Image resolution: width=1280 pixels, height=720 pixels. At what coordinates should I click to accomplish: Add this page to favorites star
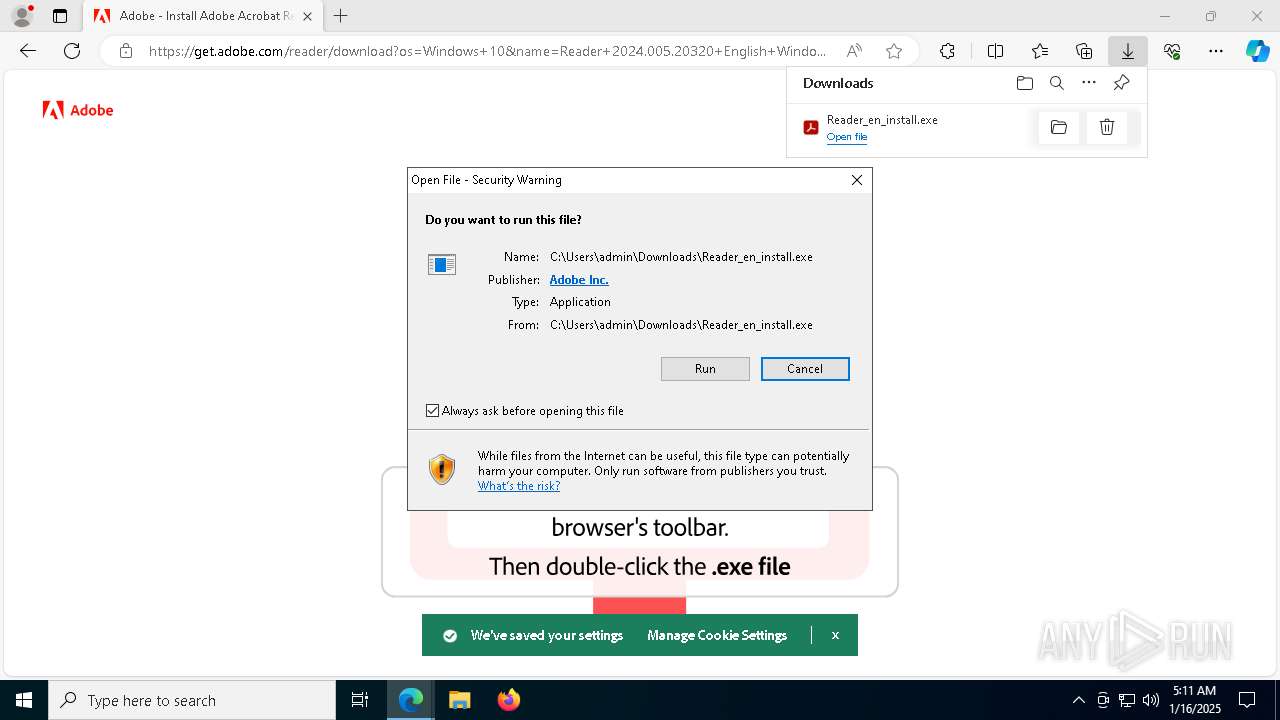(894, 51)
